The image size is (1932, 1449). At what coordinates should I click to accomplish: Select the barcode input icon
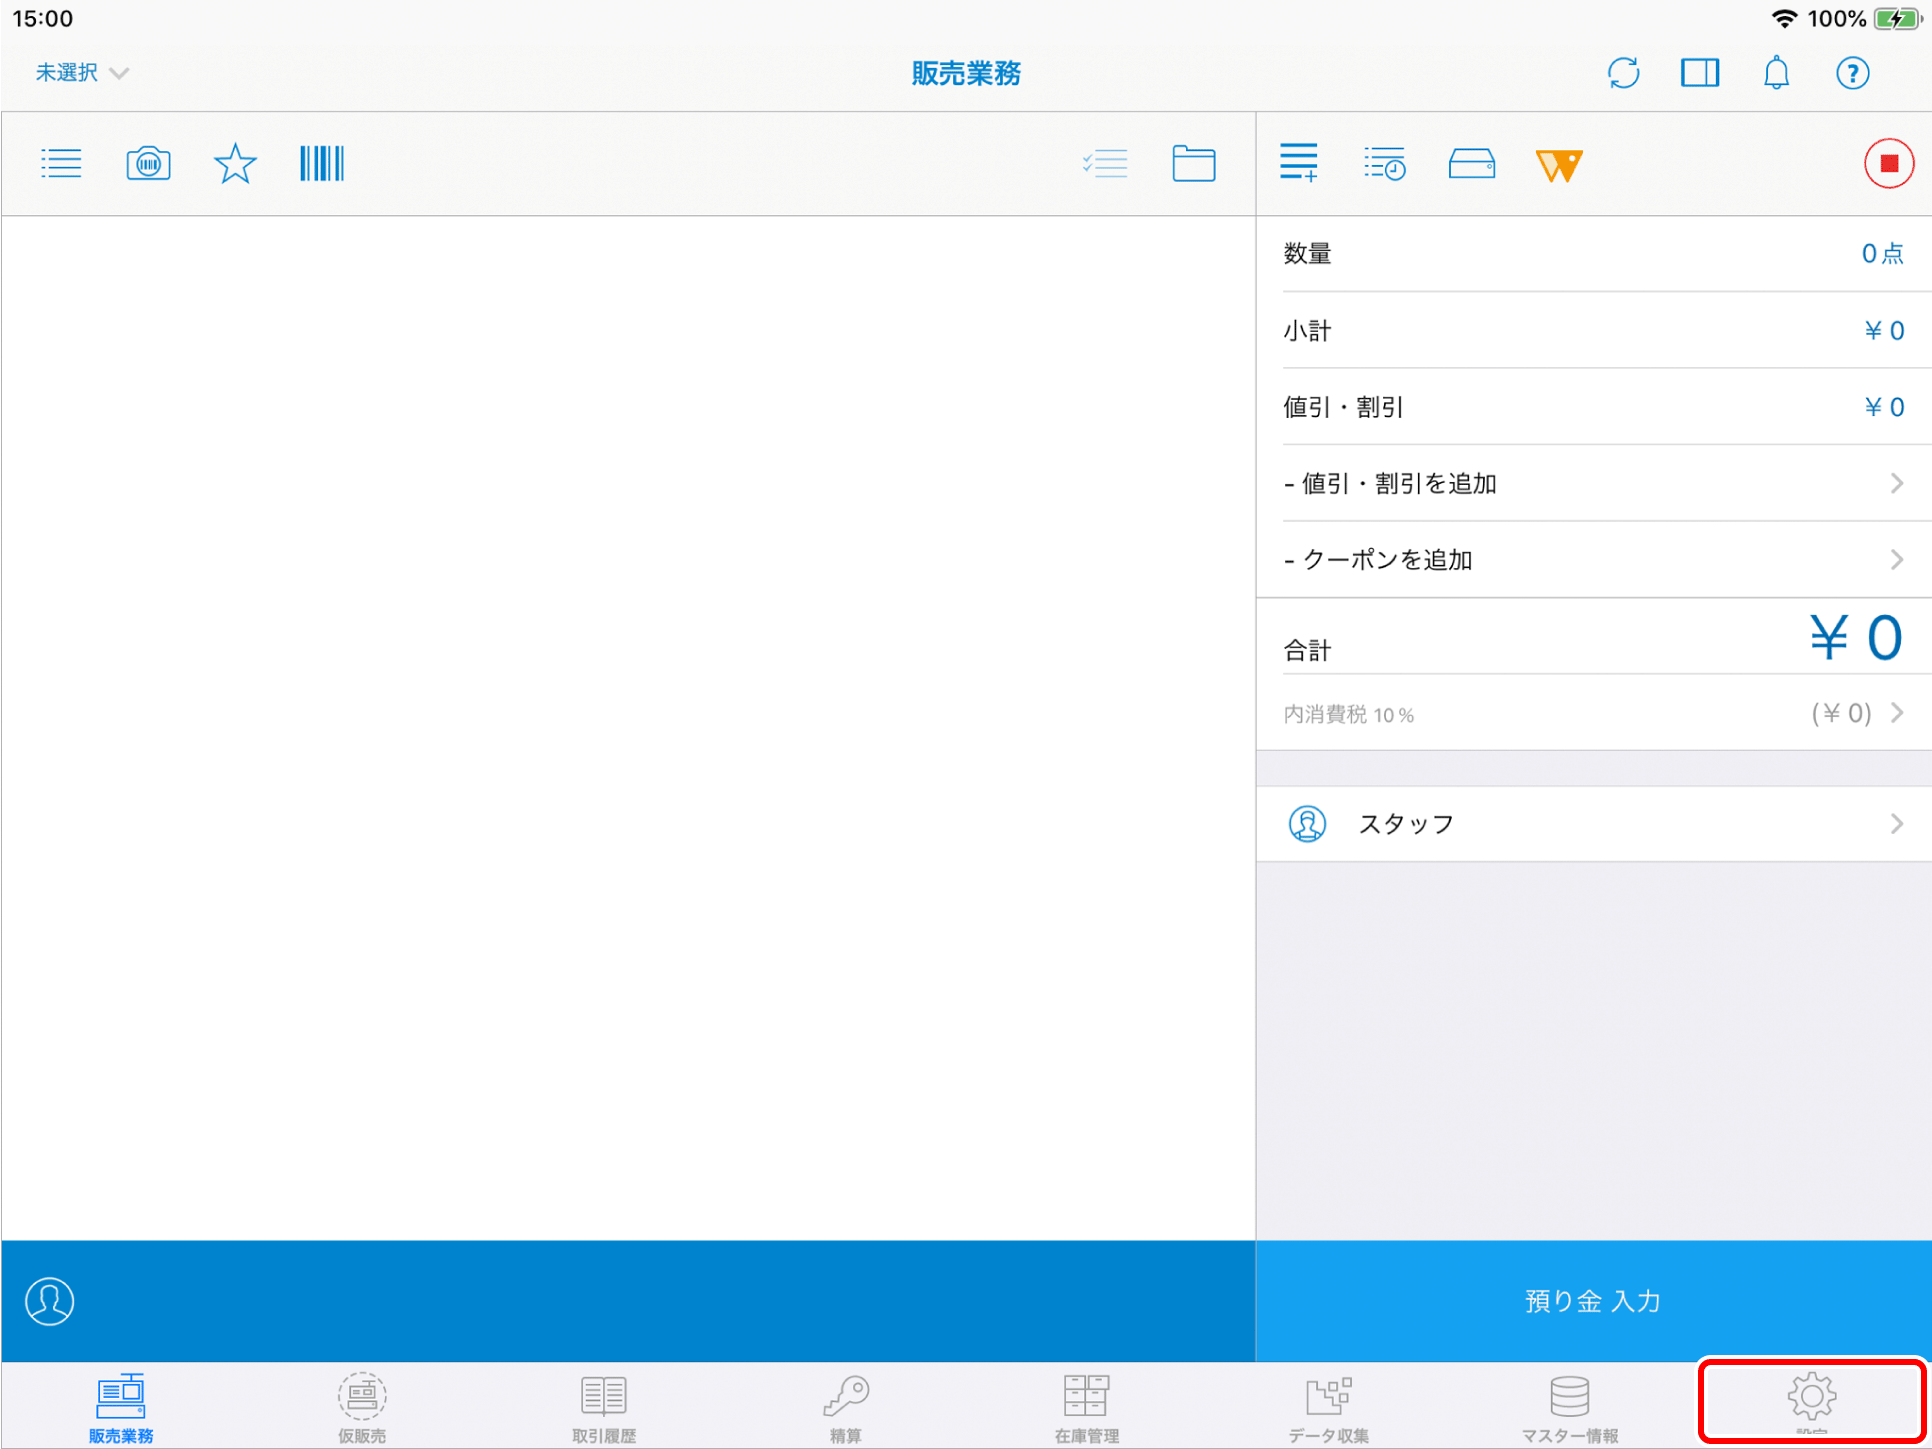[x=321, y=163]
